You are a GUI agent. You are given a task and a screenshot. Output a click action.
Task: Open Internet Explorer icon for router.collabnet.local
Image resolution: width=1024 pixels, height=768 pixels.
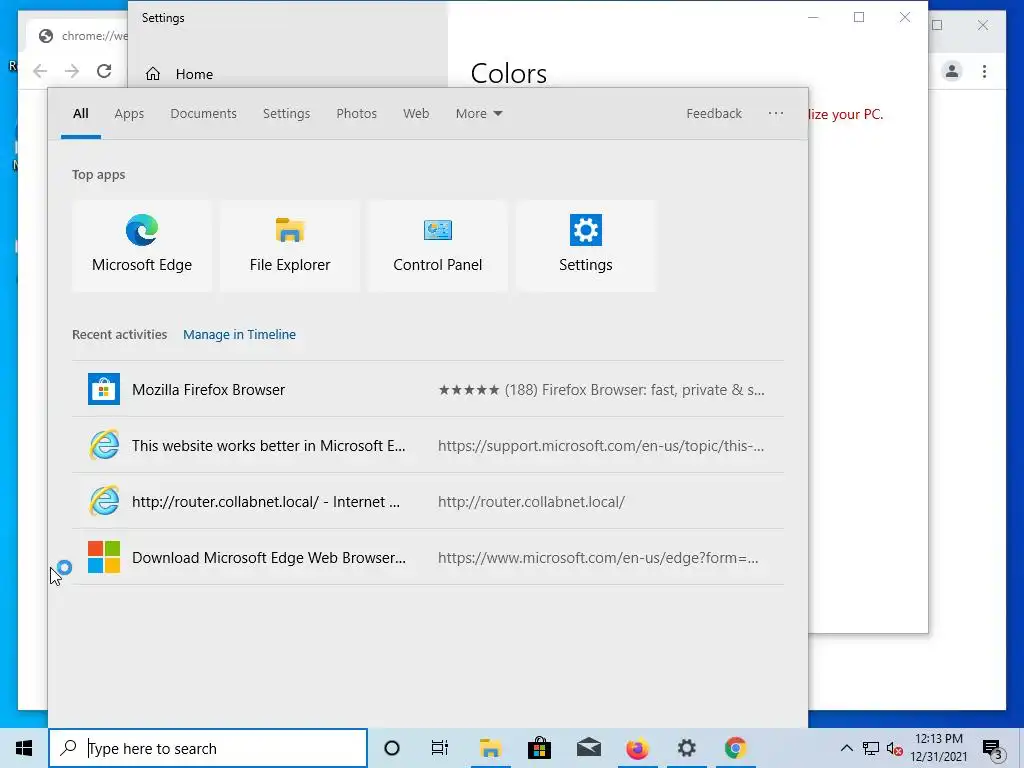(104, 501)
